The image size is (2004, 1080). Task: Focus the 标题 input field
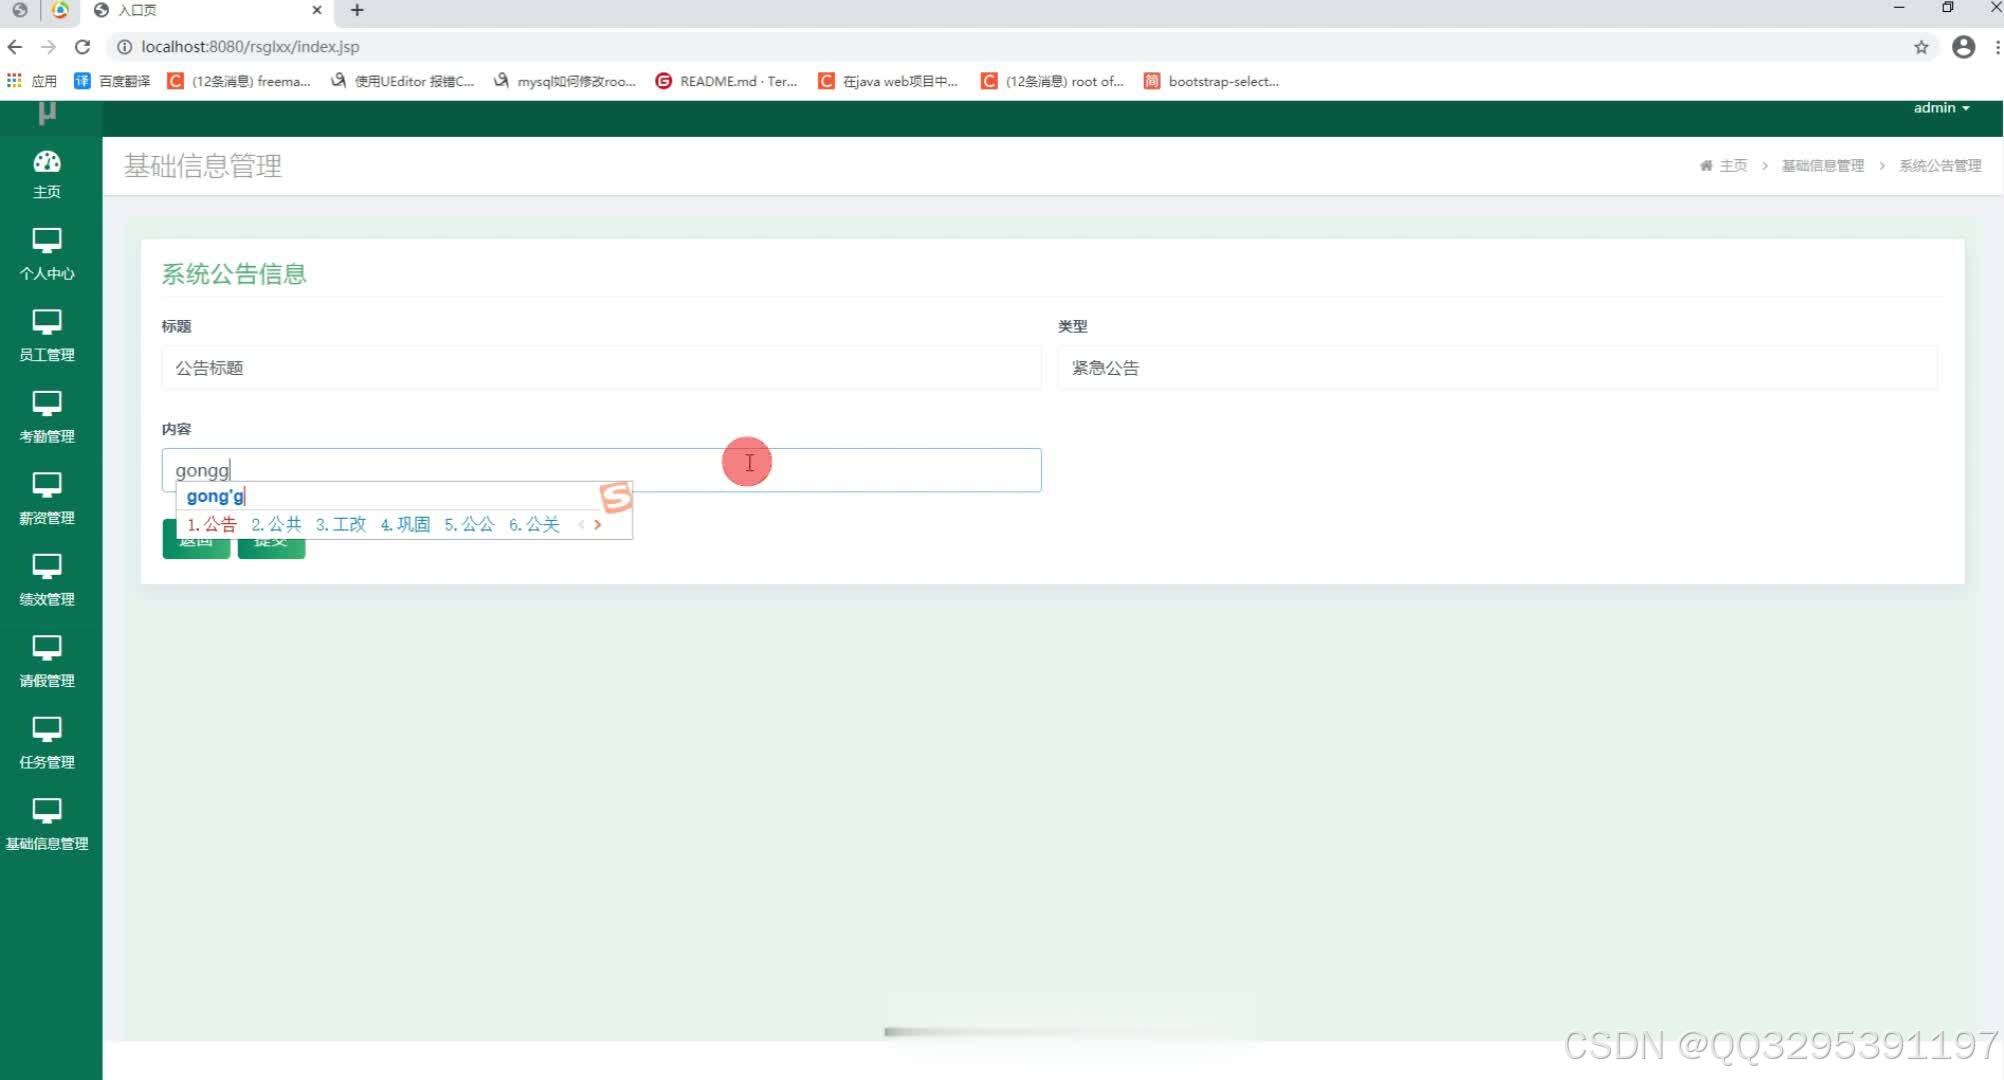[x=601, y=368]
